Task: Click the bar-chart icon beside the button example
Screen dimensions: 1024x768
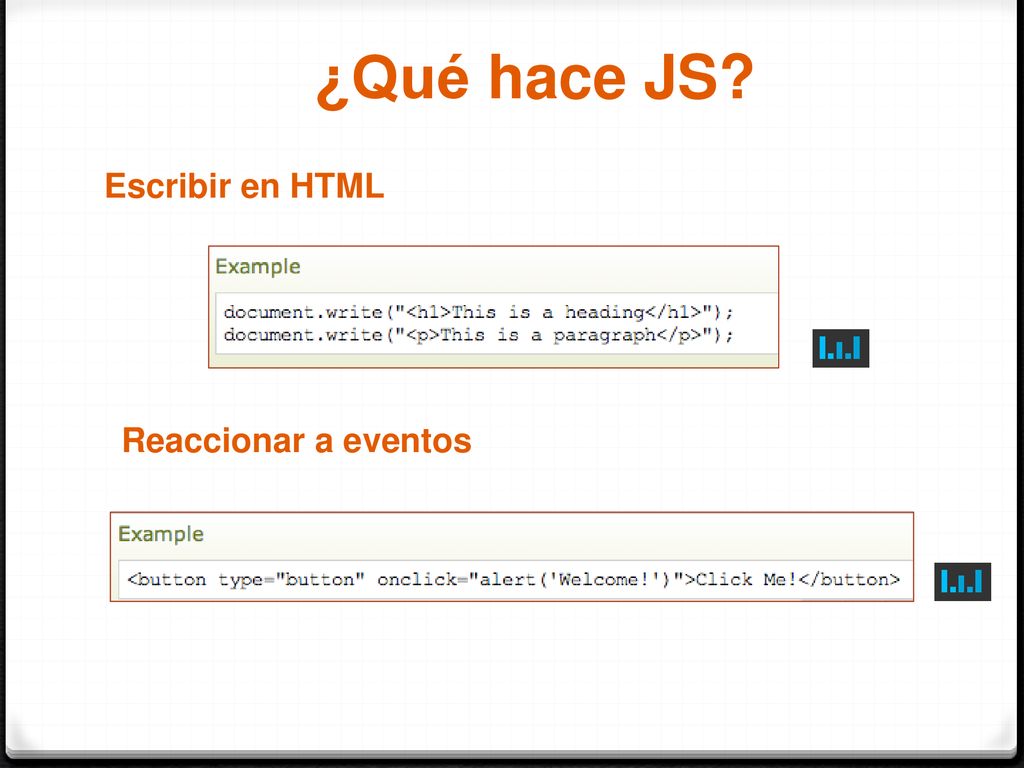Action: pyautogui.click(x=962, y=581)
